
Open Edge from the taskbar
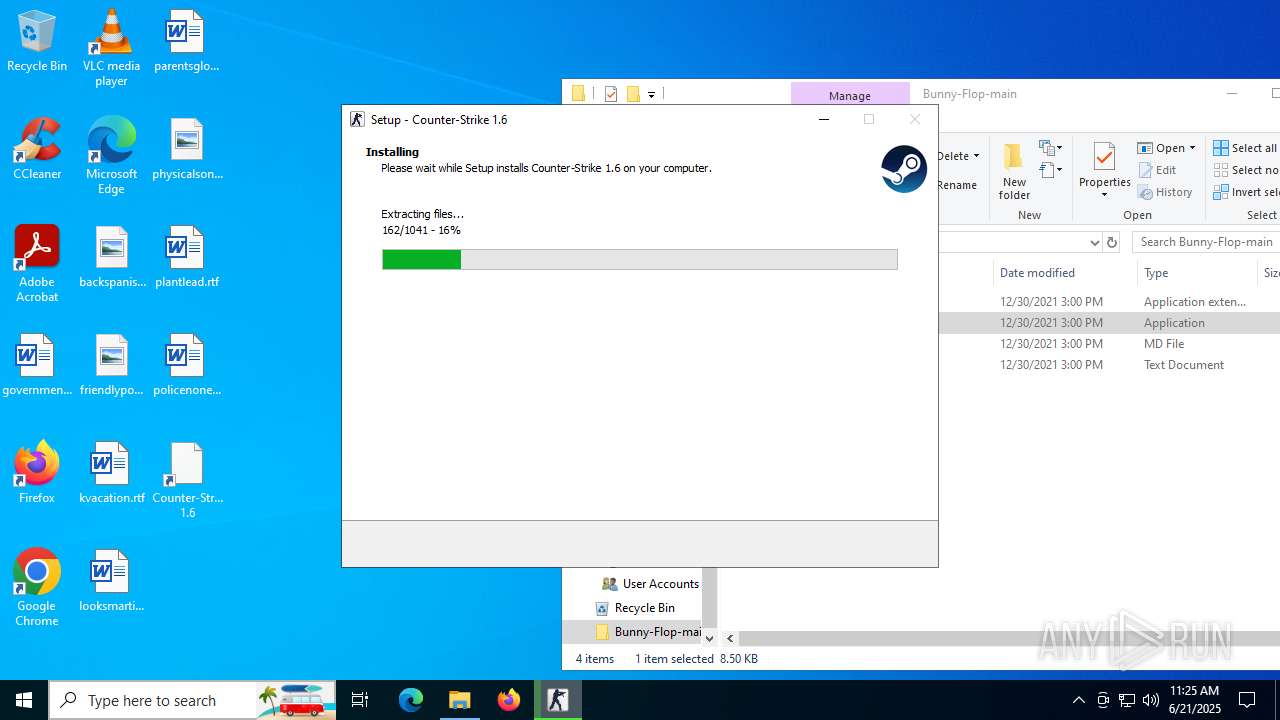click(x=411, y=700)
